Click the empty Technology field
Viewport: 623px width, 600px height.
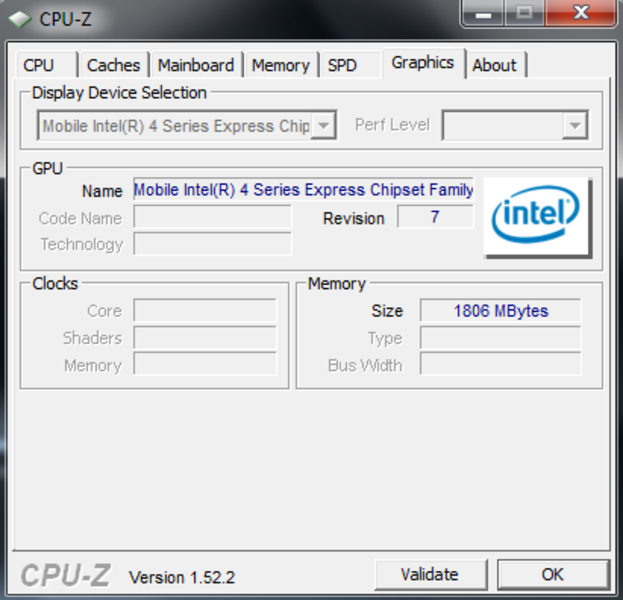coord(213,244)
